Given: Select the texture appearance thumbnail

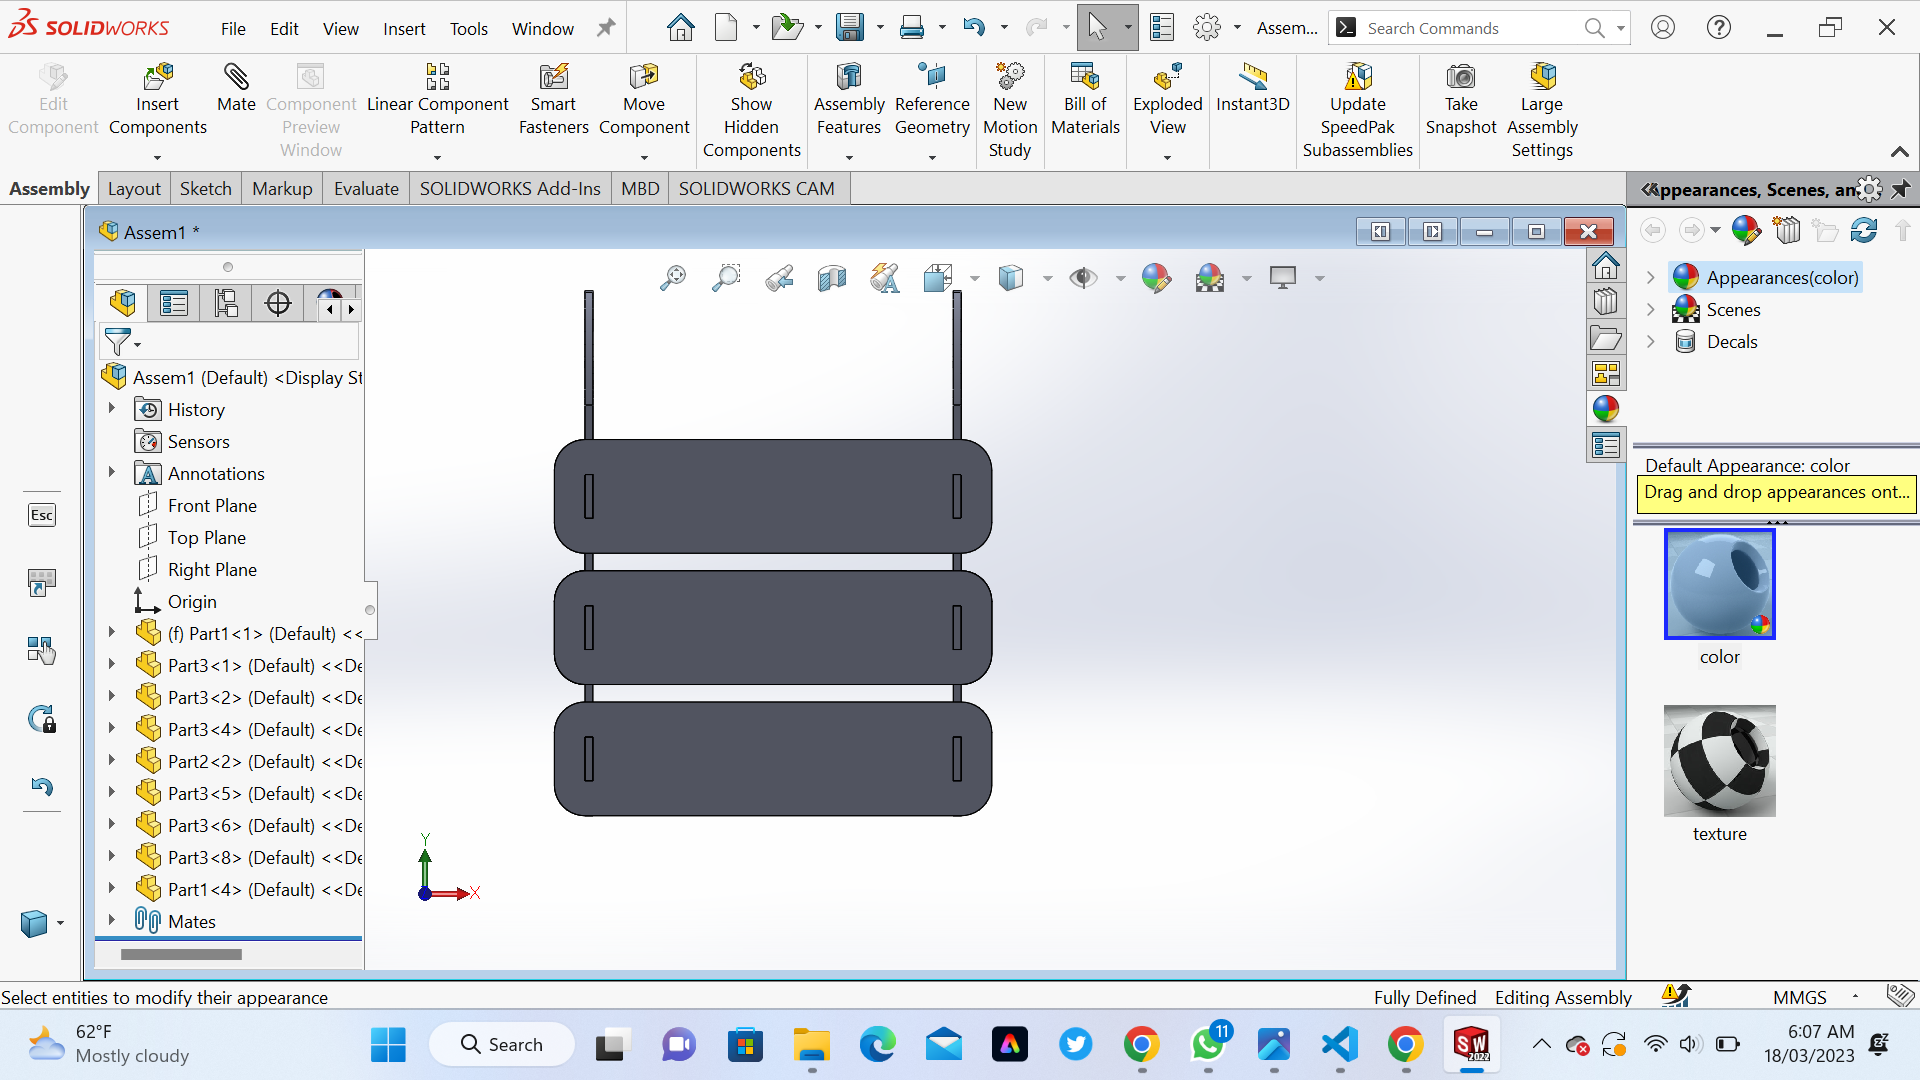Looking at the screenshot, I should tap(1719, 761).
